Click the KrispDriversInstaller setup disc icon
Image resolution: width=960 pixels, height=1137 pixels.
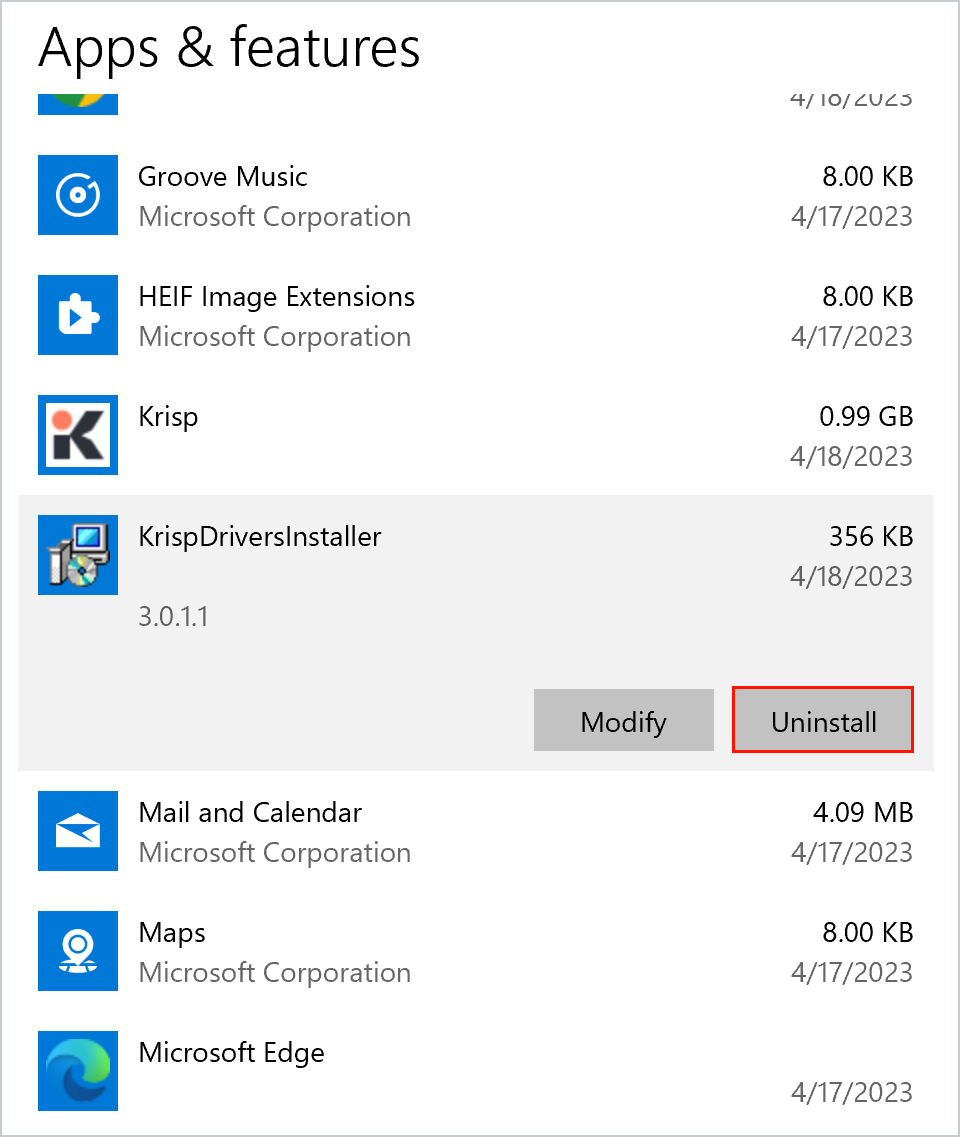click(x=78, y=555)
